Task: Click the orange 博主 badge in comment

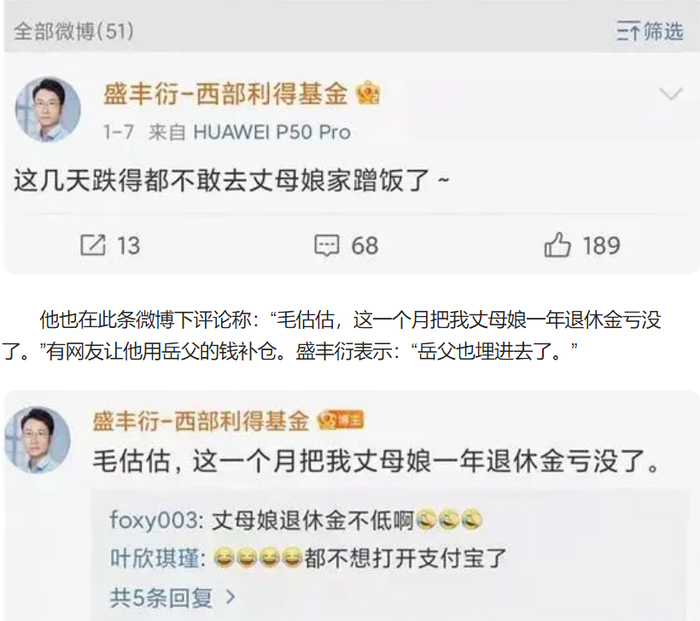Action: (x=341, y=421)
